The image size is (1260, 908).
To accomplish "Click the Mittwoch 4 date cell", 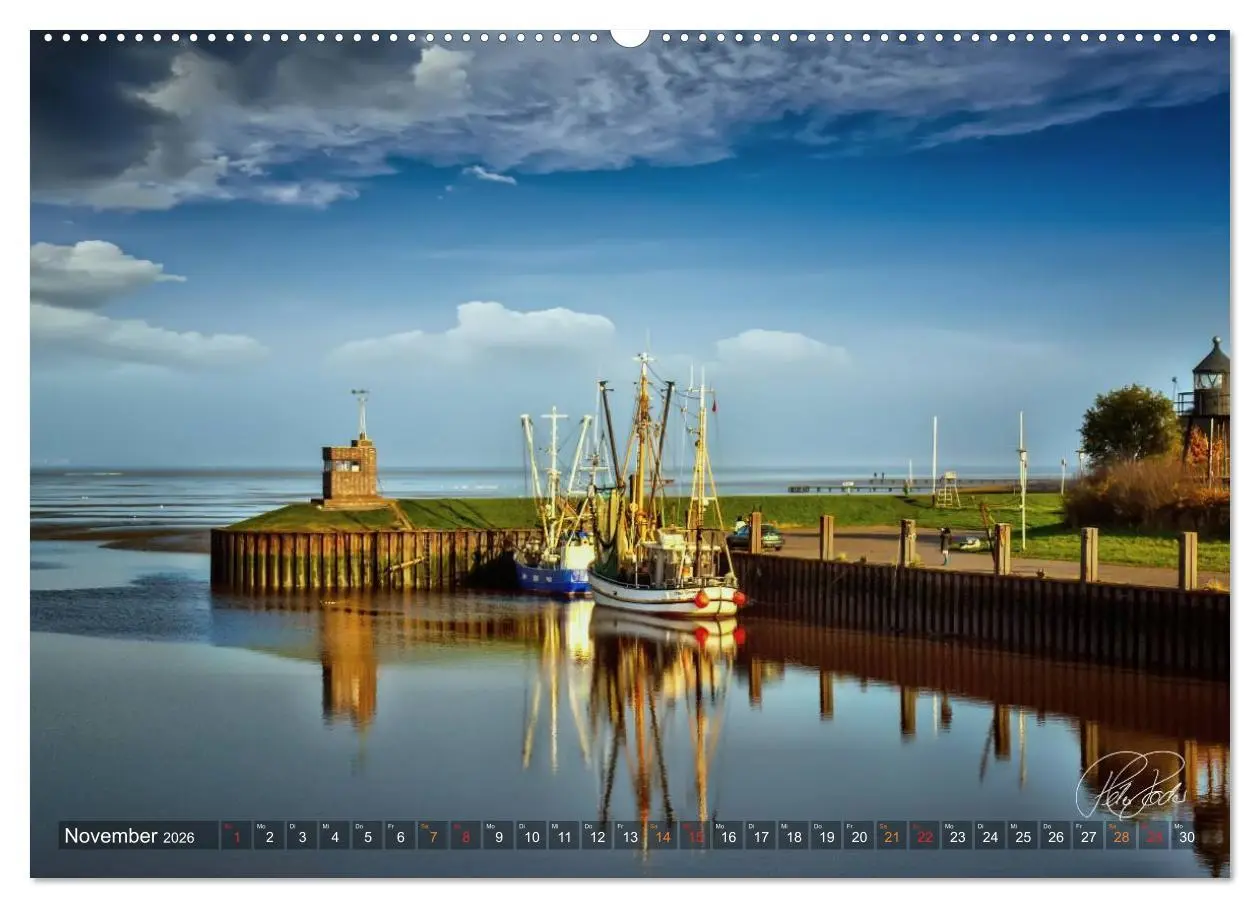I will click(x=333, y=835).
